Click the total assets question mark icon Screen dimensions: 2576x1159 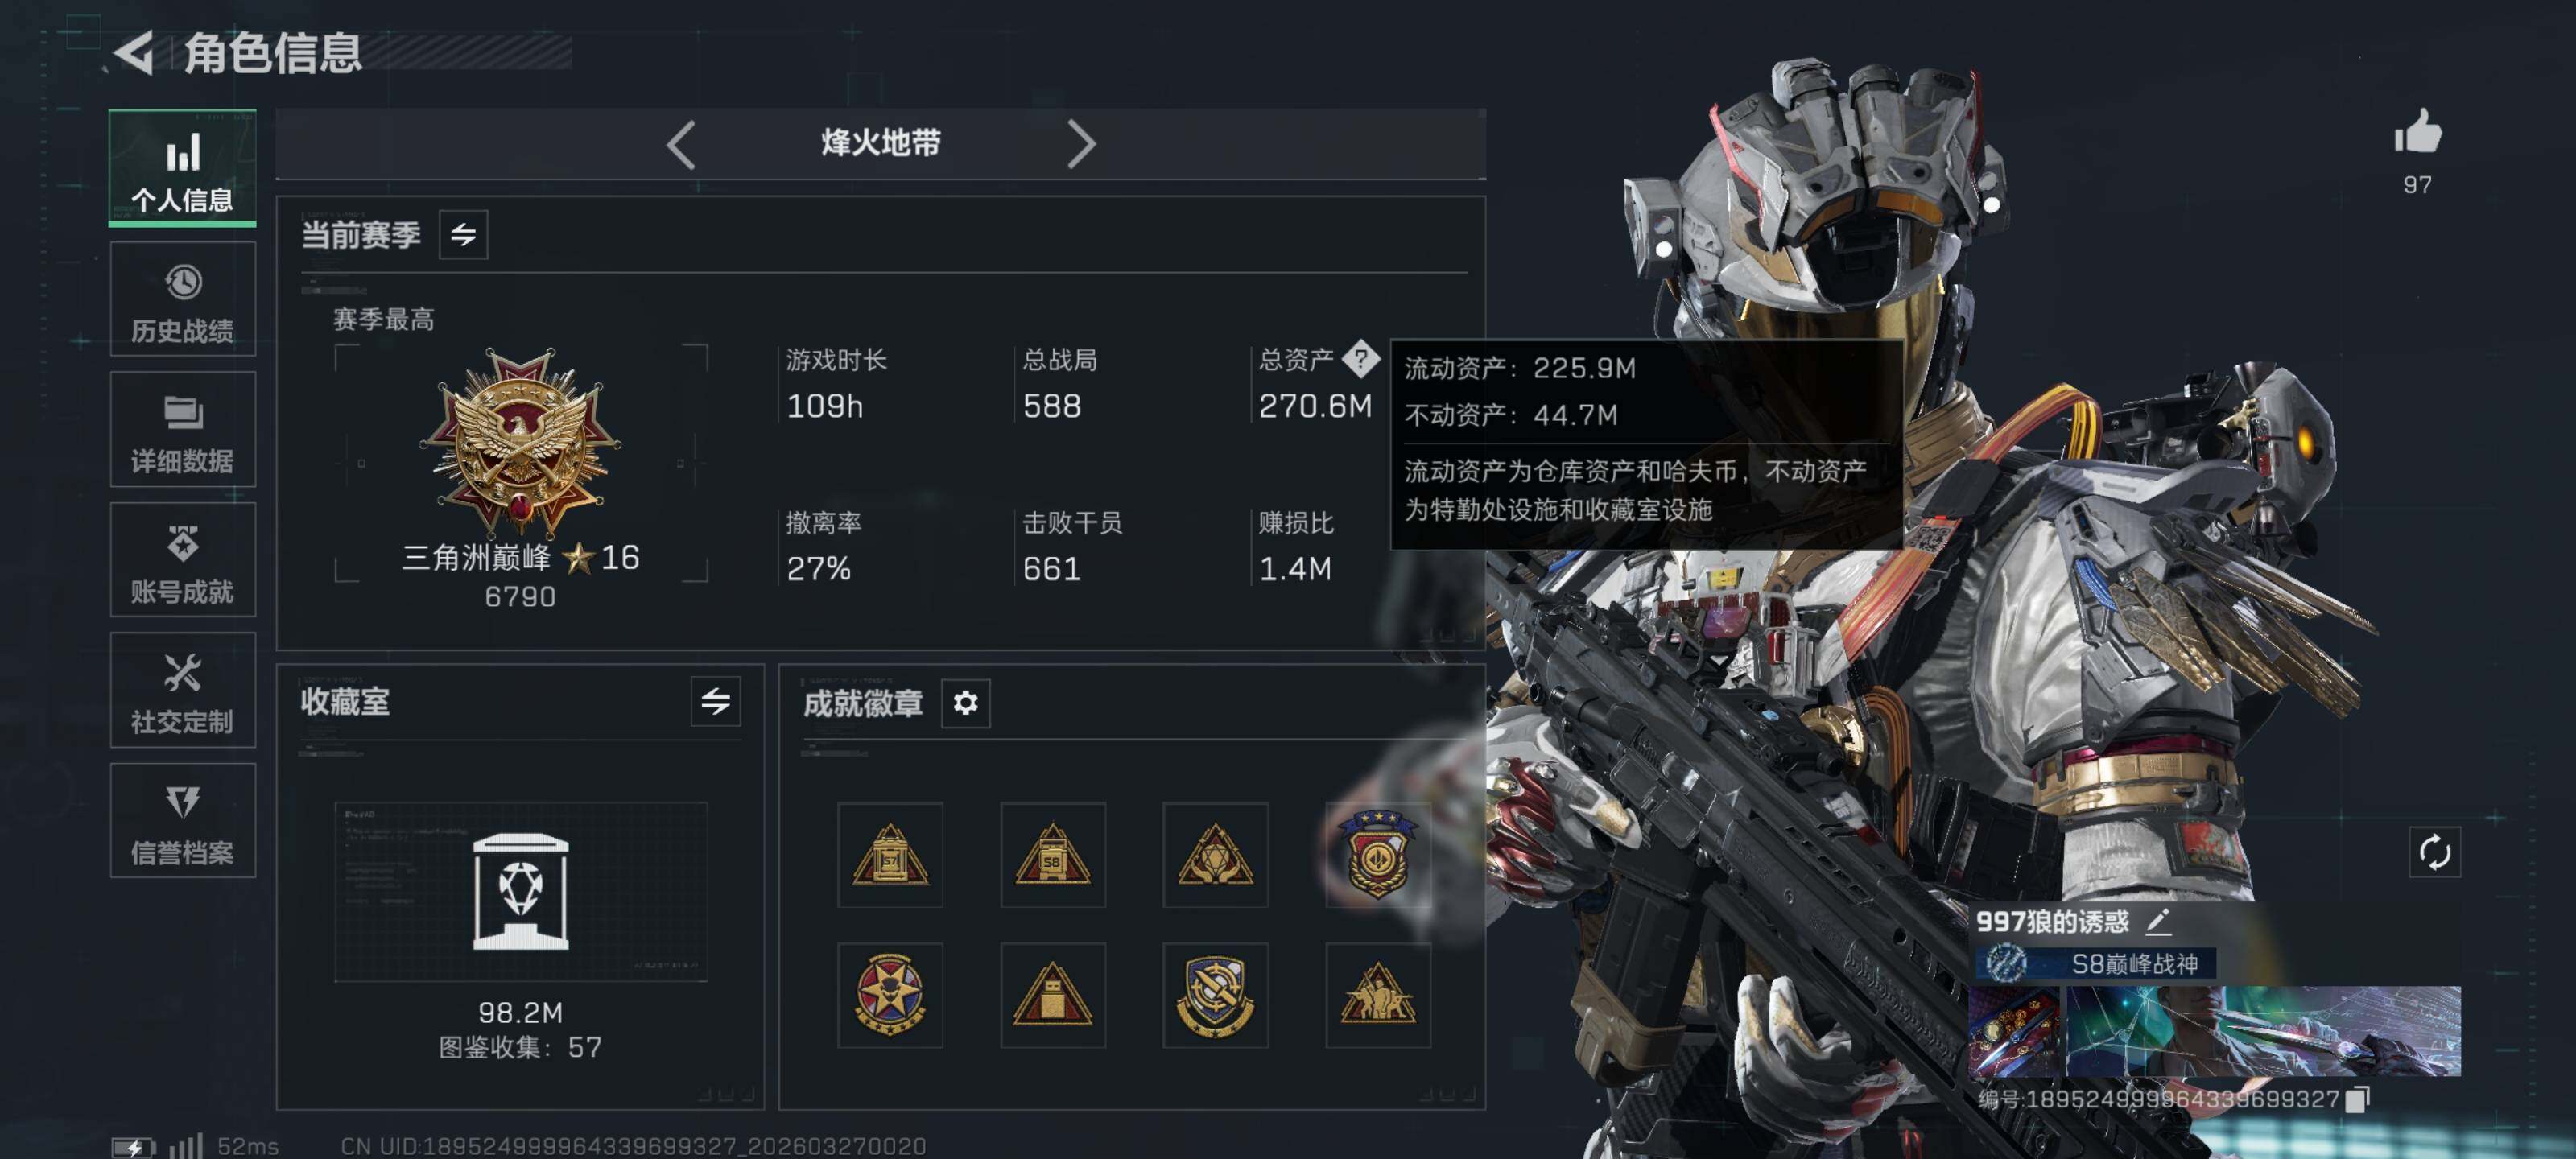pos(1360,358)
